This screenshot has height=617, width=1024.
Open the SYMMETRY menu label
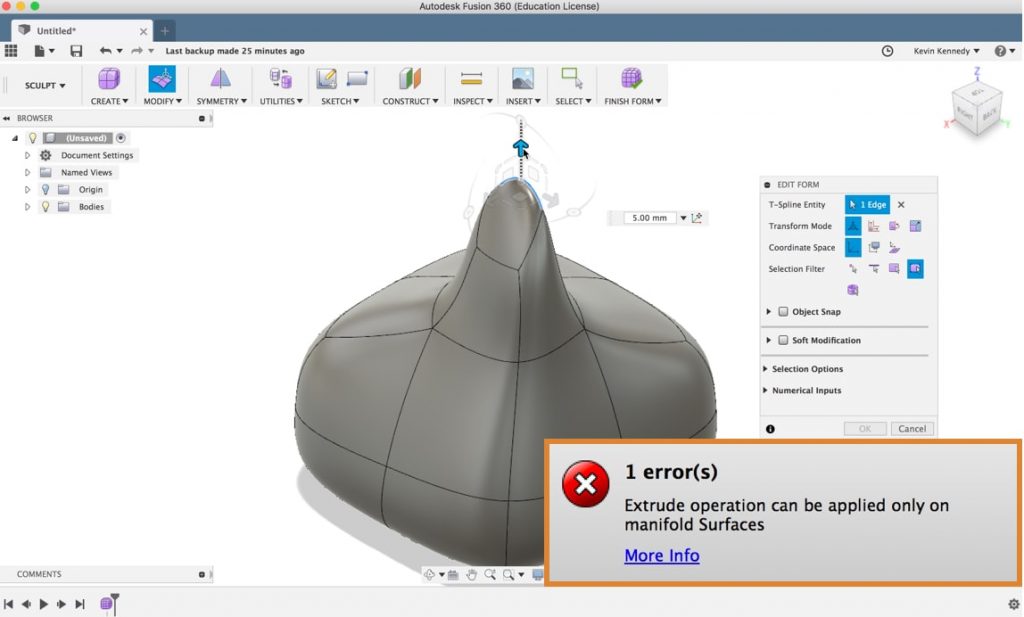coord(221,101)
